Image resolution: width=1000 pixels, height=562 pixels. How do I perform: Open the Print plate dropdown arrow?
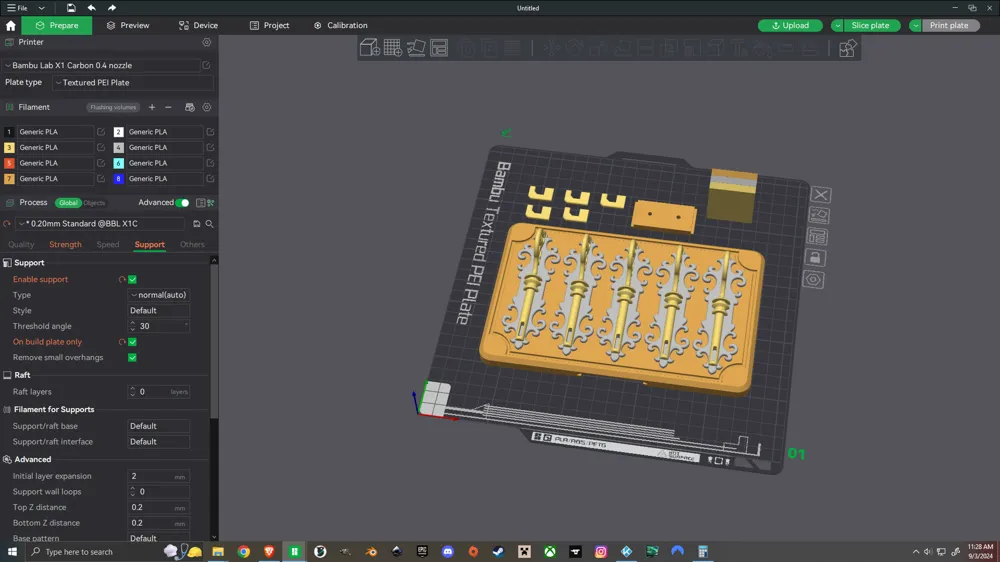pos(915,26)
